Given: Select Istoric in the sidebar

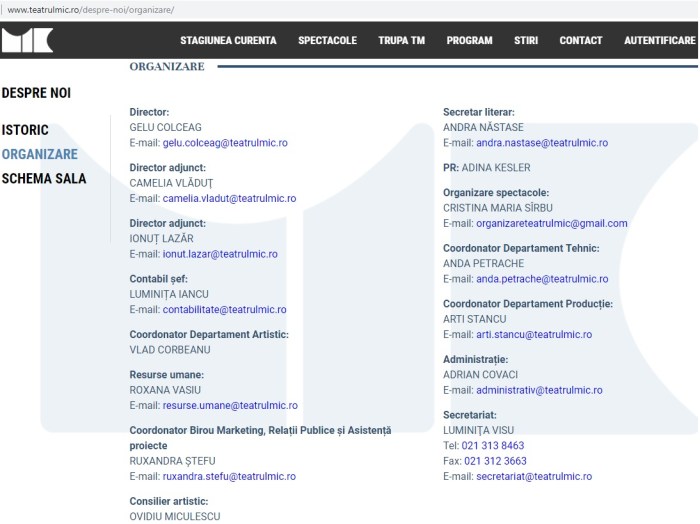Looking at the screenshot, I should click(25, 130).
